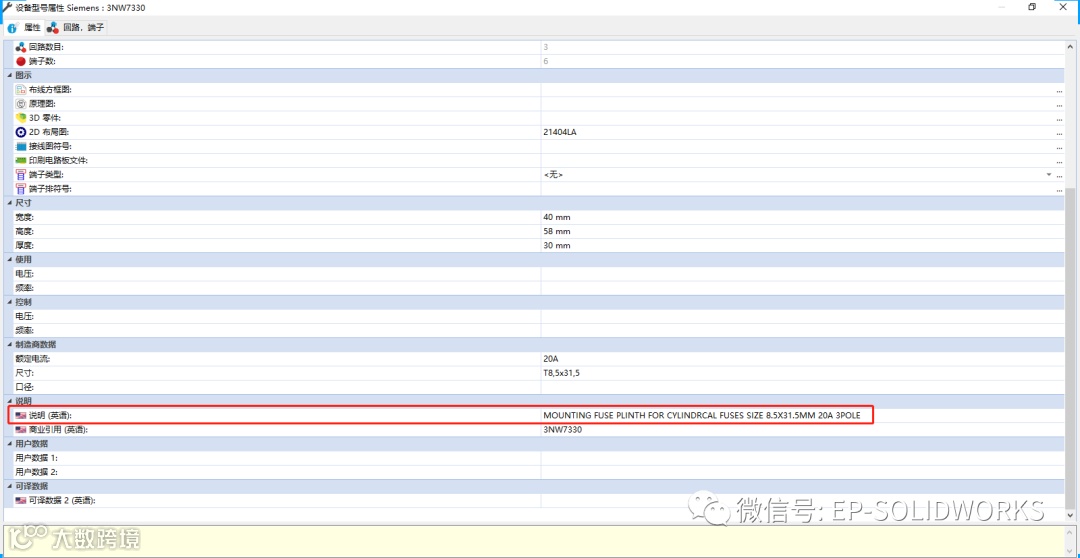This screenshot has width=1080, height=558.
Task: Close the device properties window
Action: (1064, 7)
